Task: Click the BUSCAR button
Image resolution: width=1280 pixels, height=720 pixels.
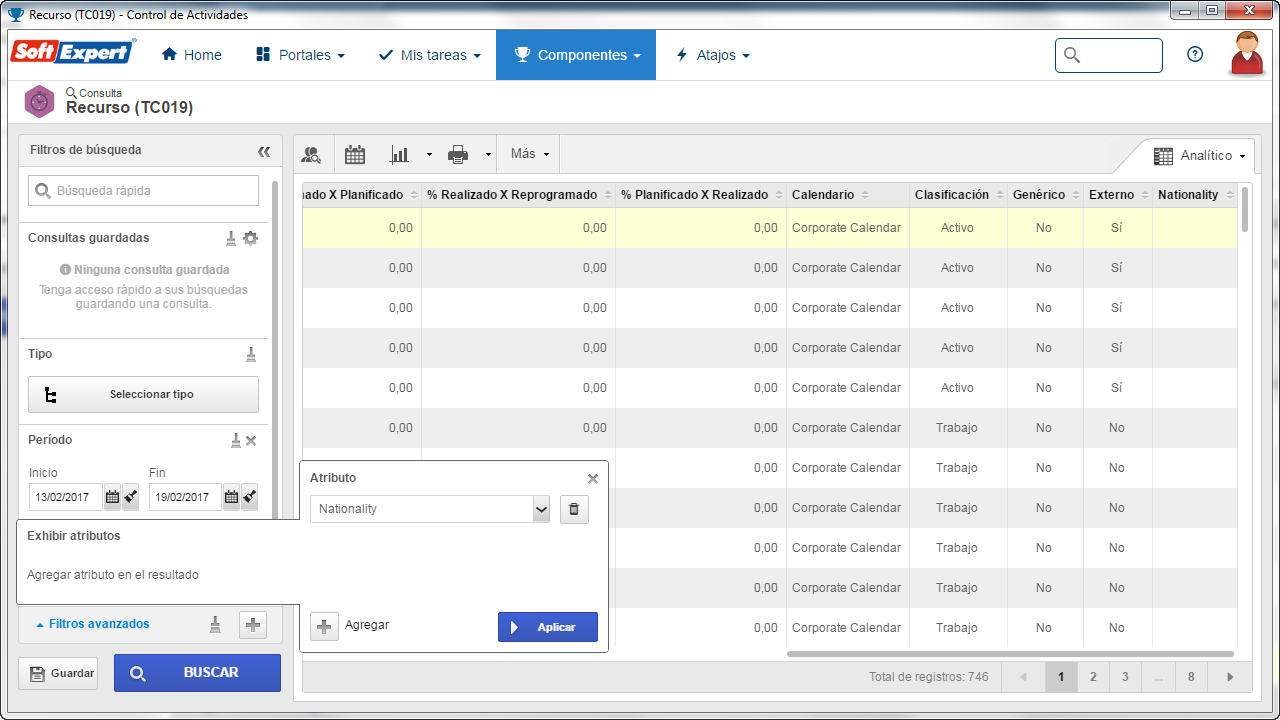Action: tap(197, 673)
